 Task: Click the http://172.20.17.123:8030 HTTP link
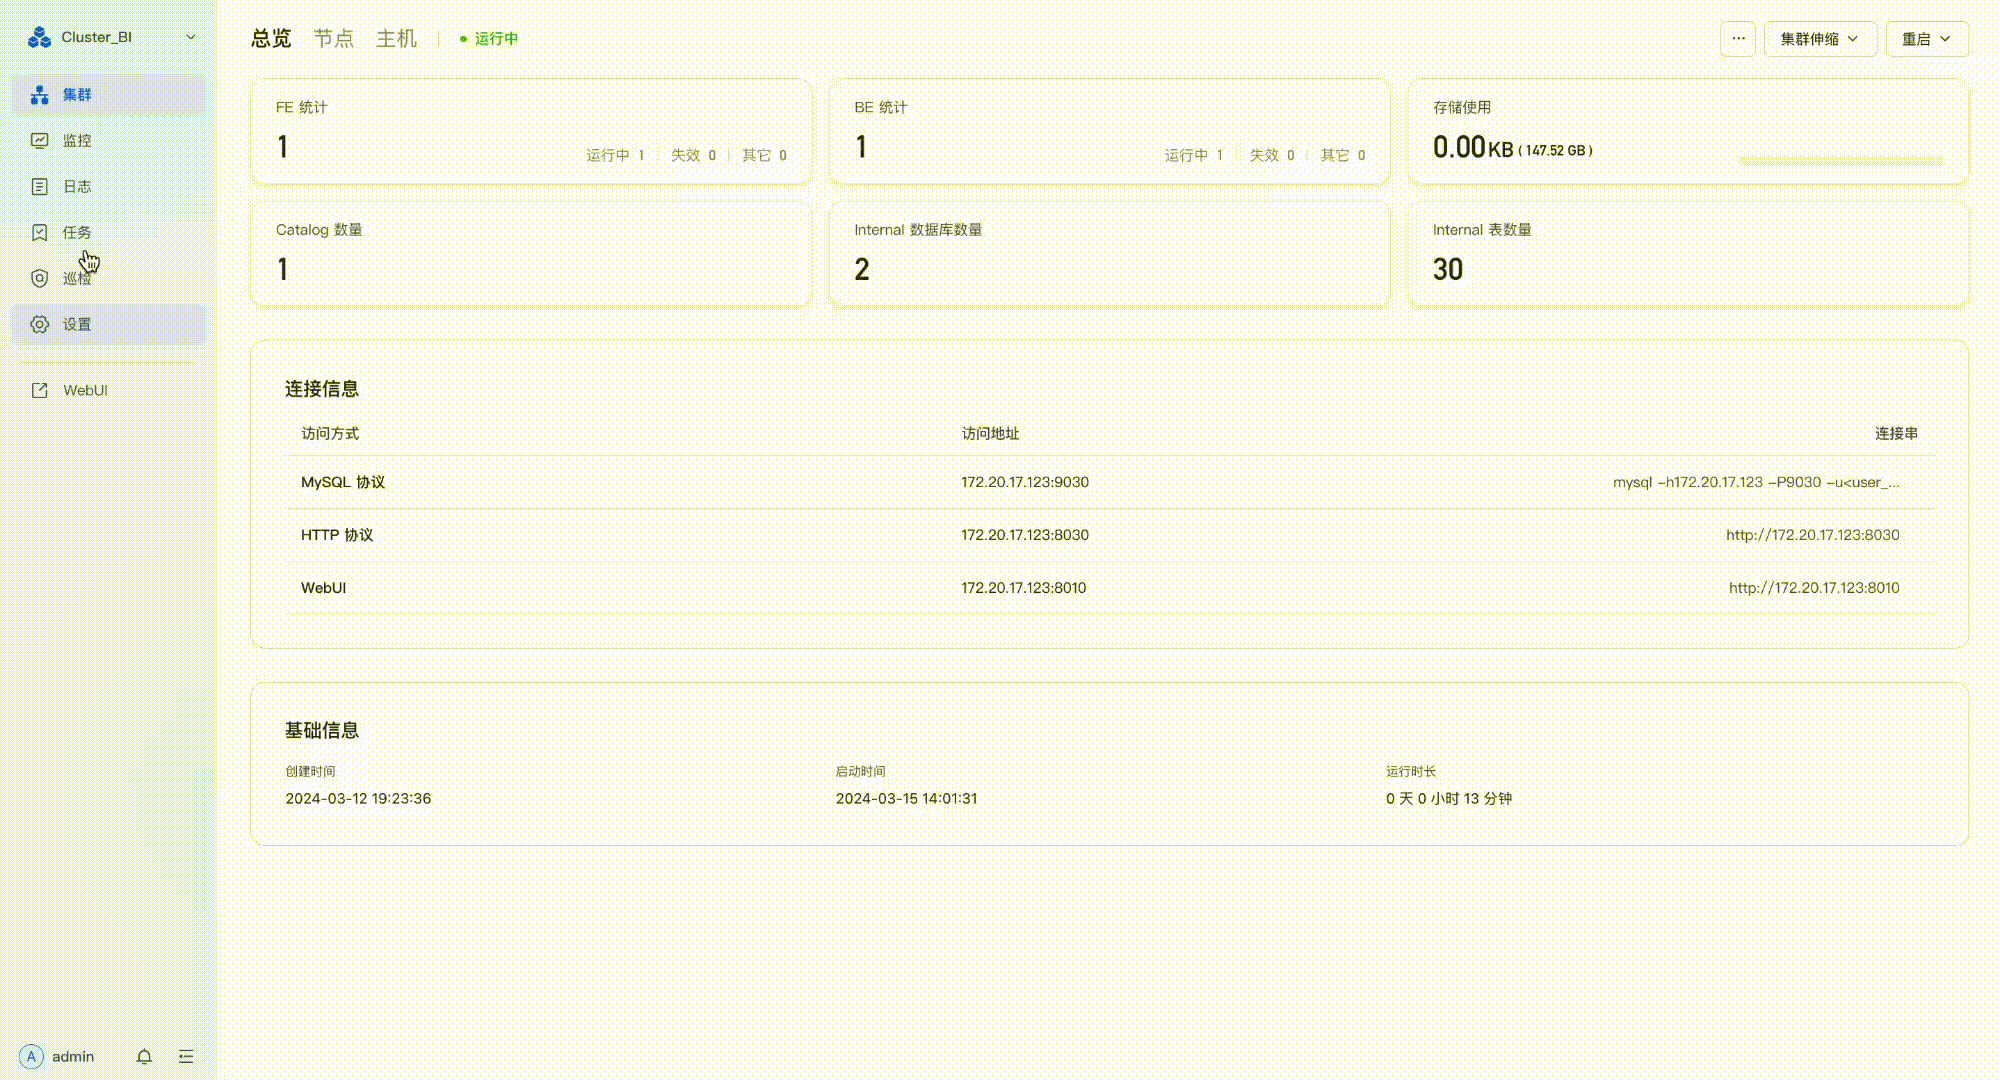pos(1811,535)
